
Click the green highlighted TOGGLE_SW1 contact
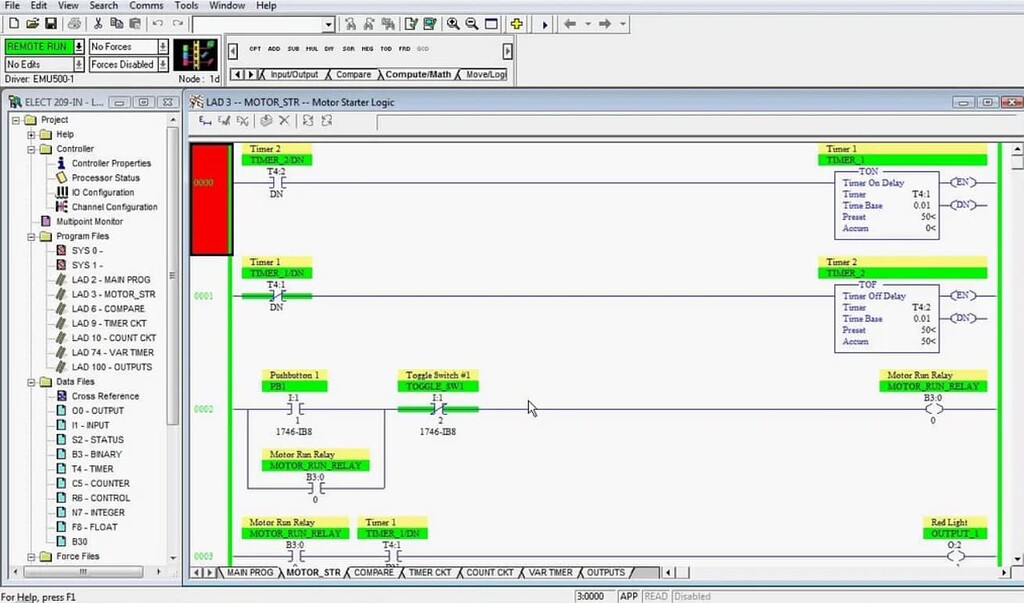click(x=437, y=409)
